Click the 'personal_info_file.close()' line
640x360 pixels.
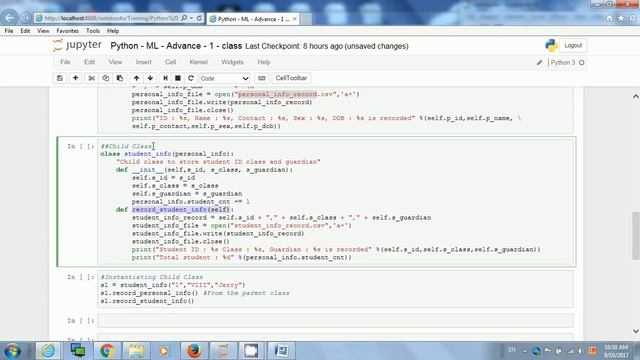tap(182, 110)
